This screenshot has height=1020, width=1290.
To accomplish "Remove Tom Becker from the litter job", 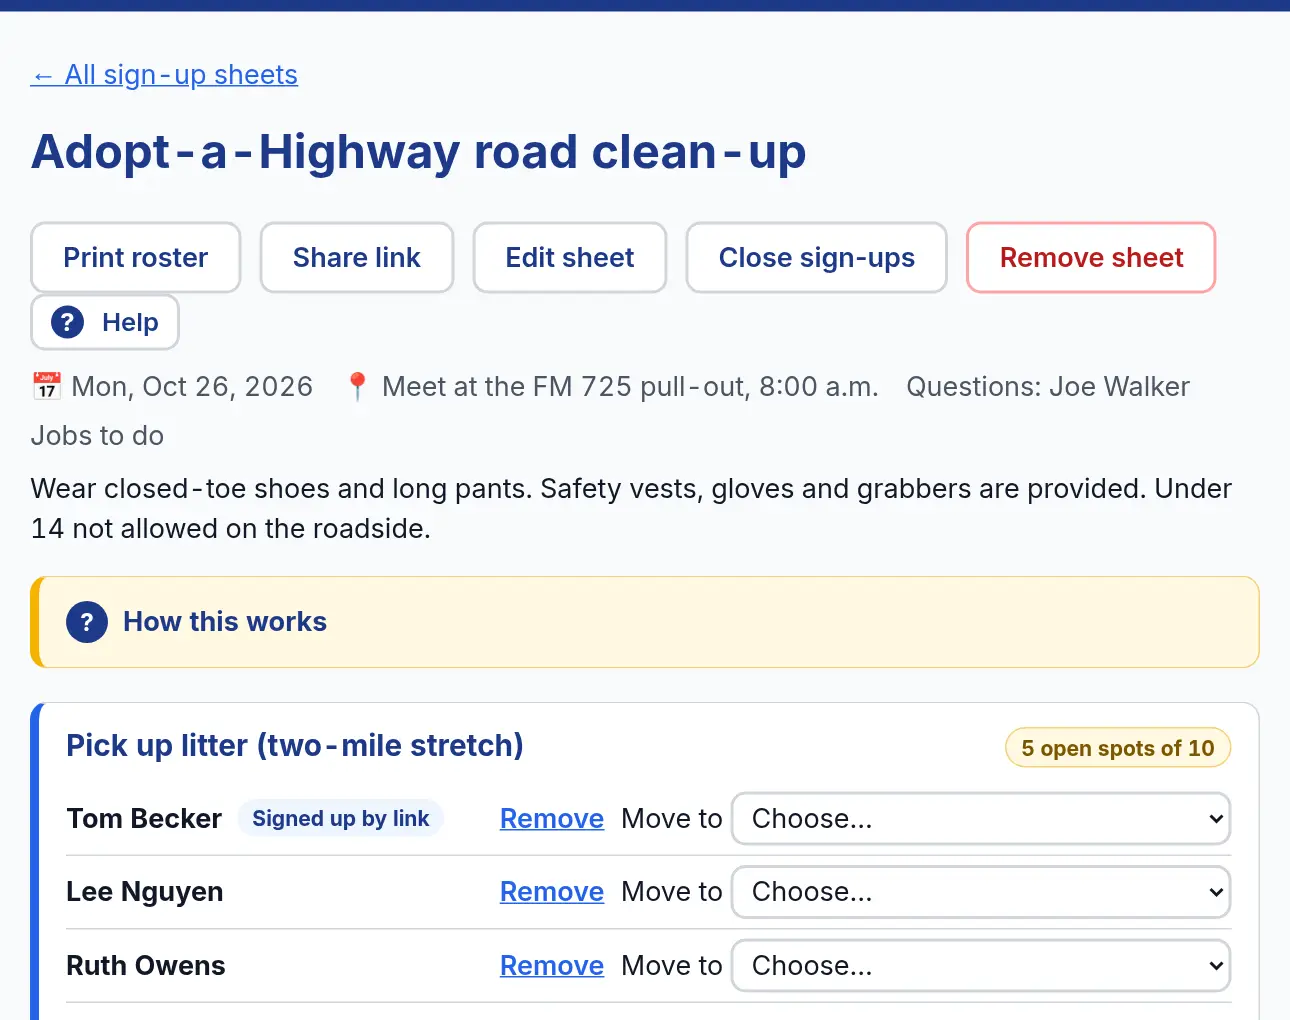I will click(x=552, y=819).
